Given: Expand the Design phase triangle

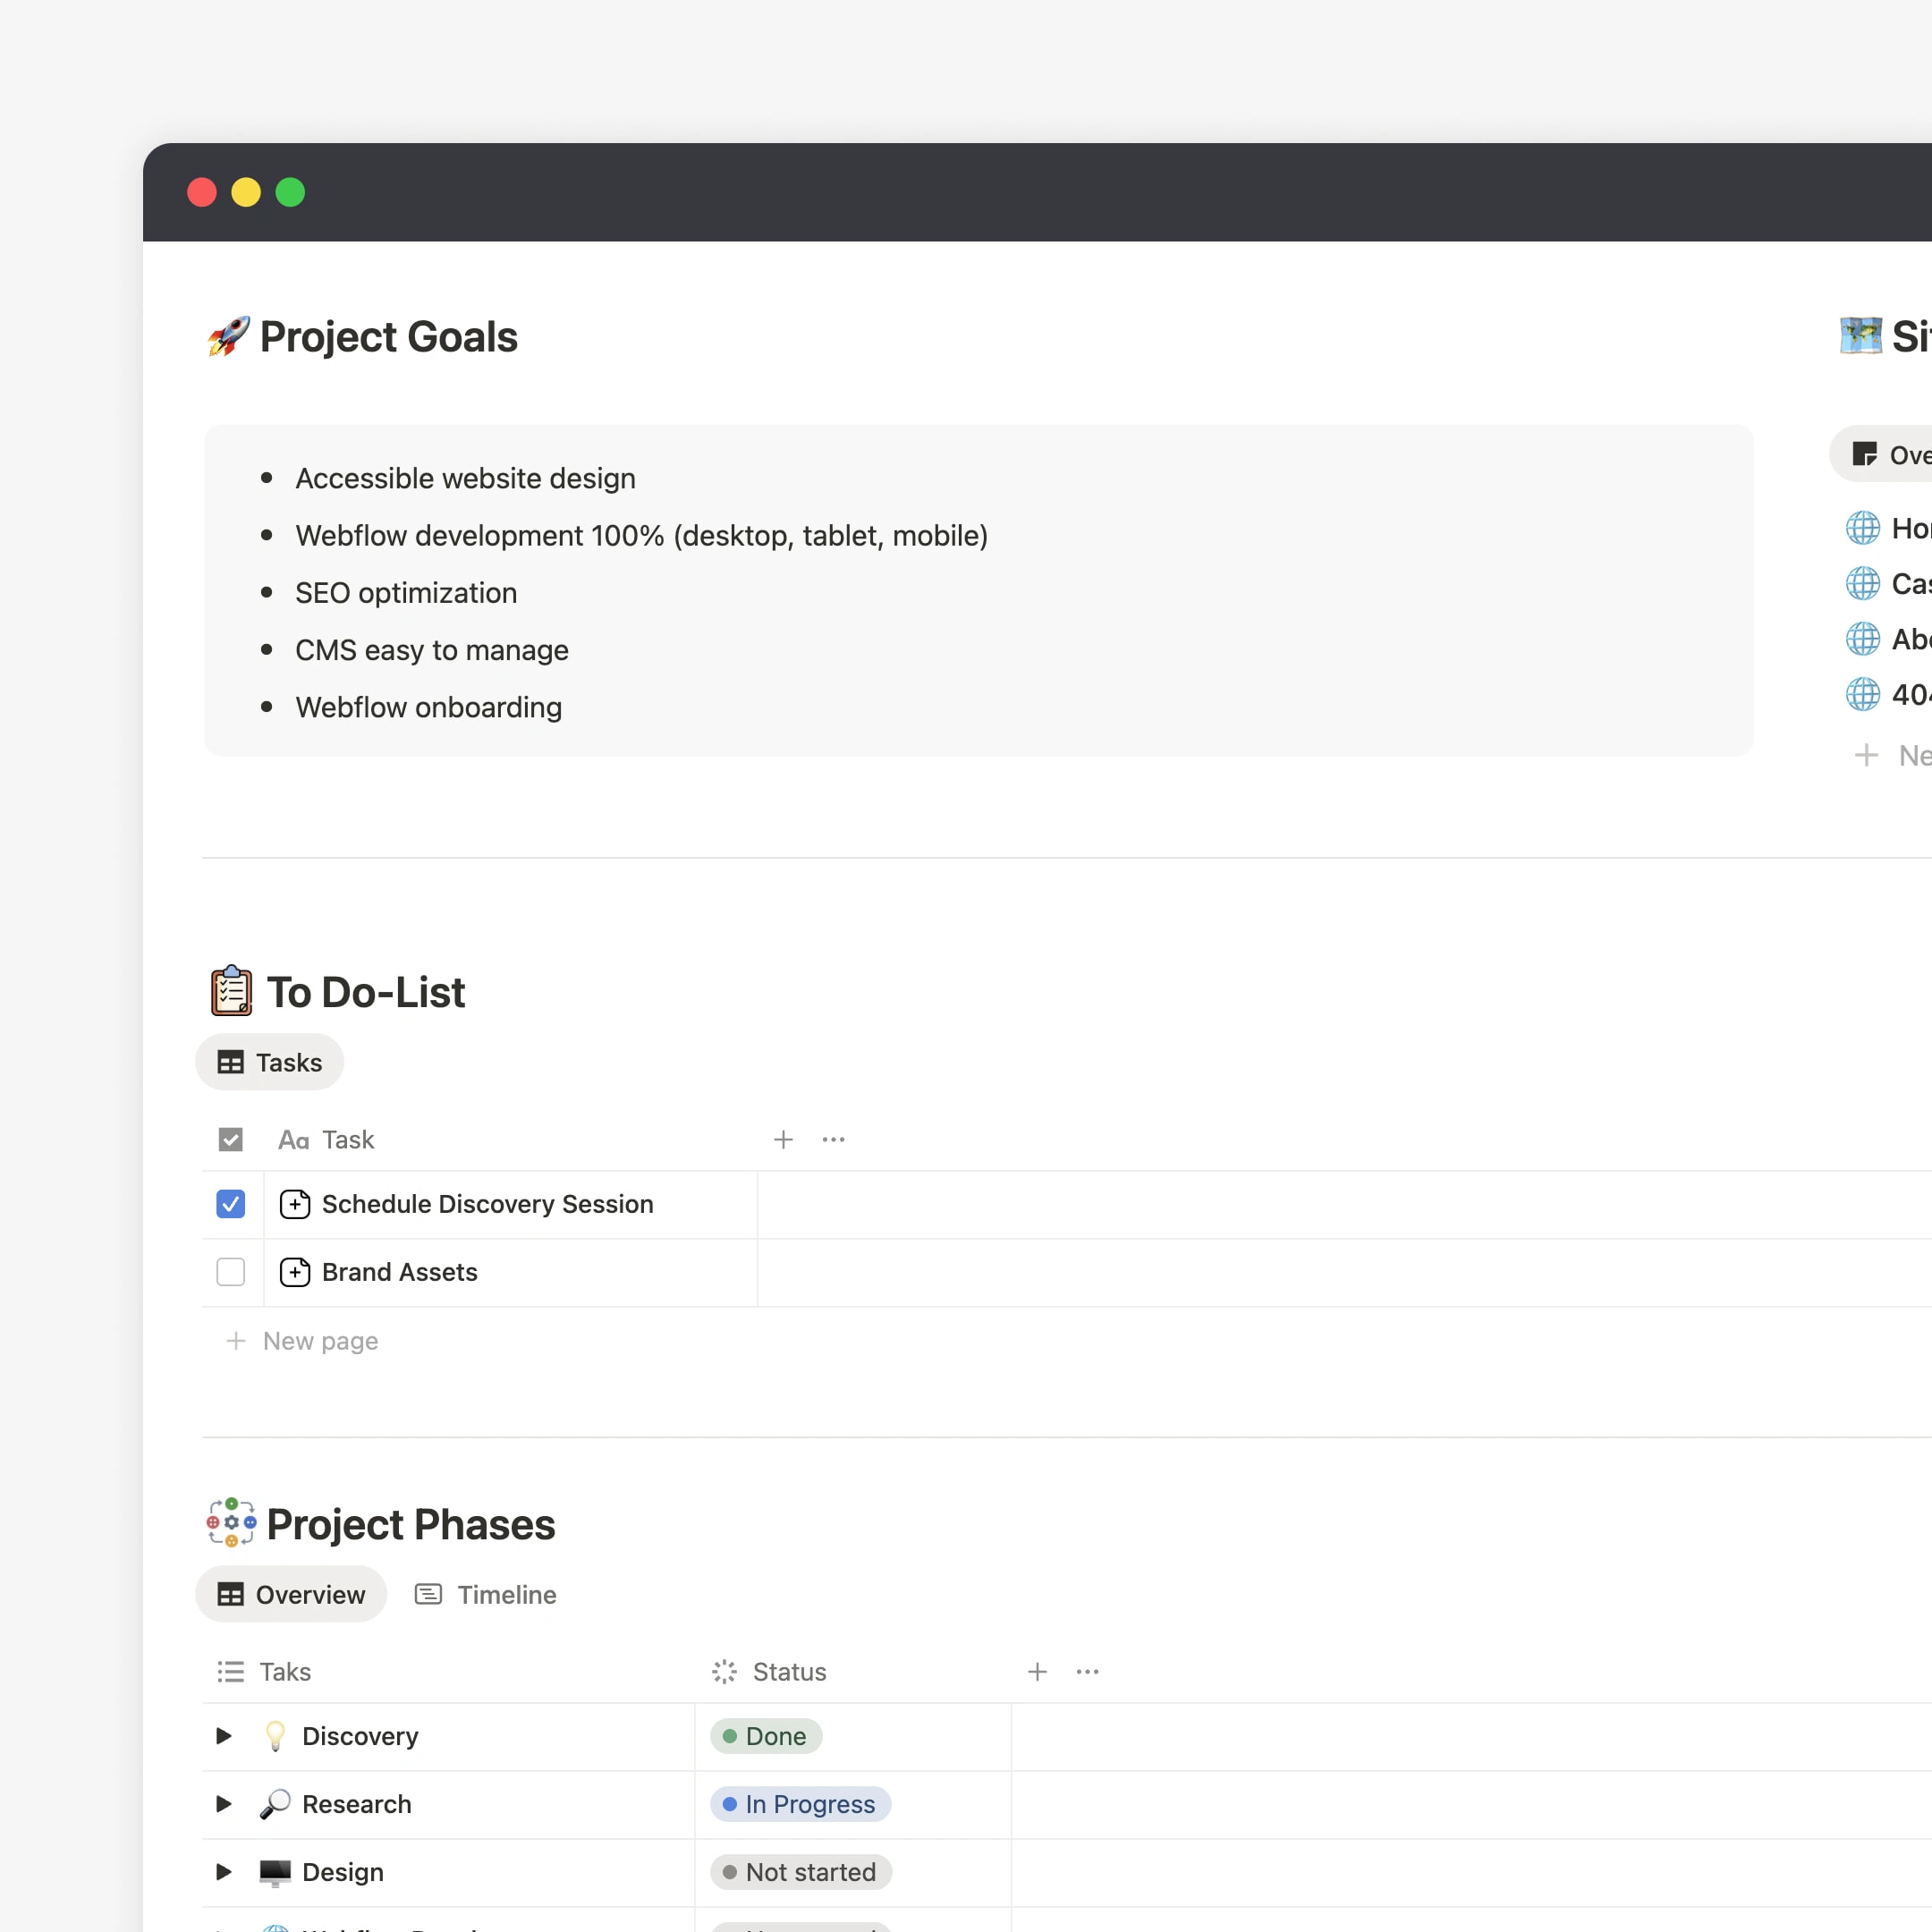Looking at the screenshot, I should (x=223, y=1872).
